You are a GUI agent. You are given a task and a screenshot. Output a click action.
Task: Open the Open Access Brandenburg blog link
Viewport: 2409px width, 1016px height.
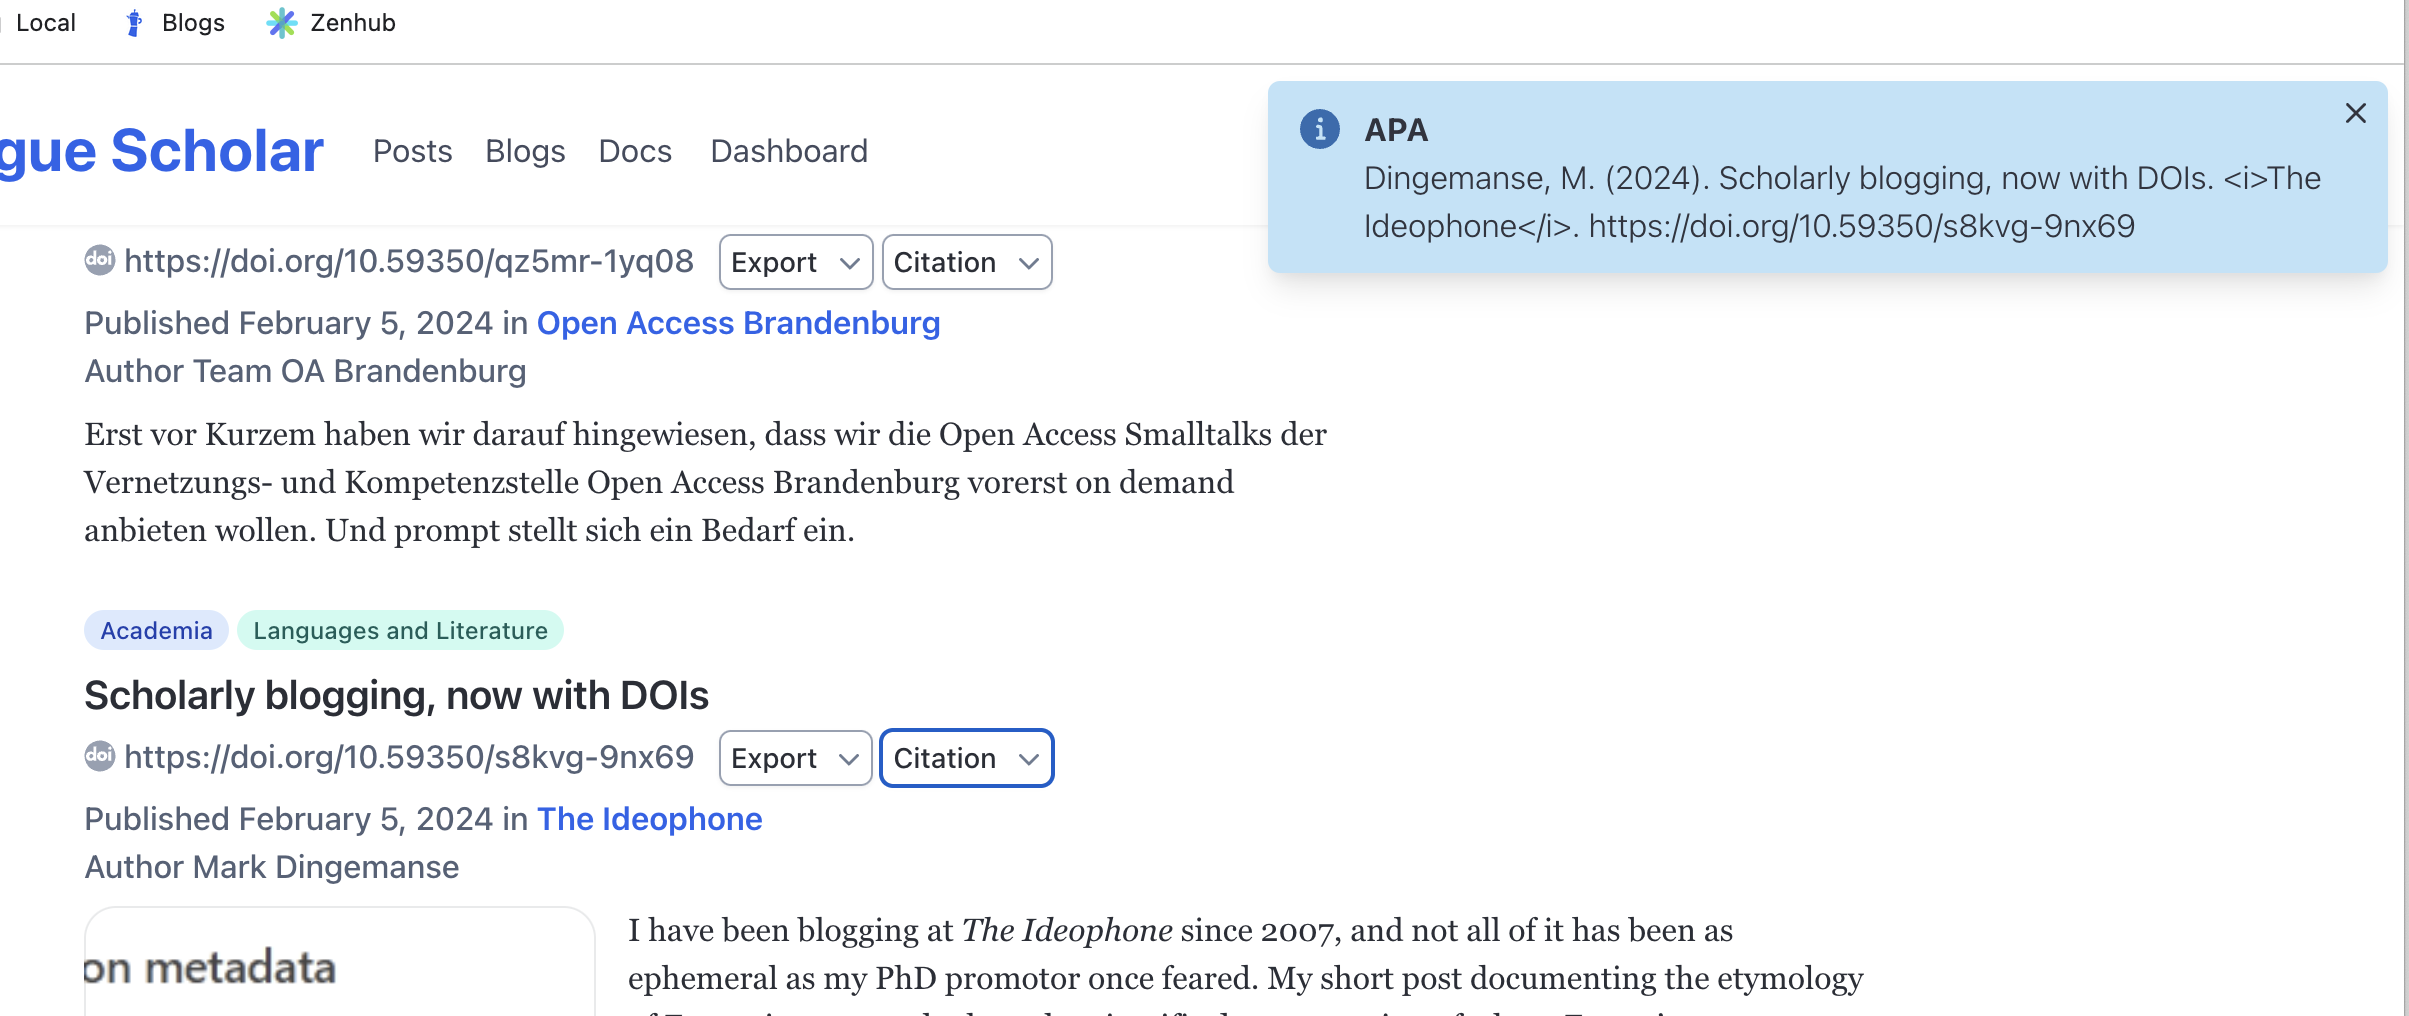point(738,323)
